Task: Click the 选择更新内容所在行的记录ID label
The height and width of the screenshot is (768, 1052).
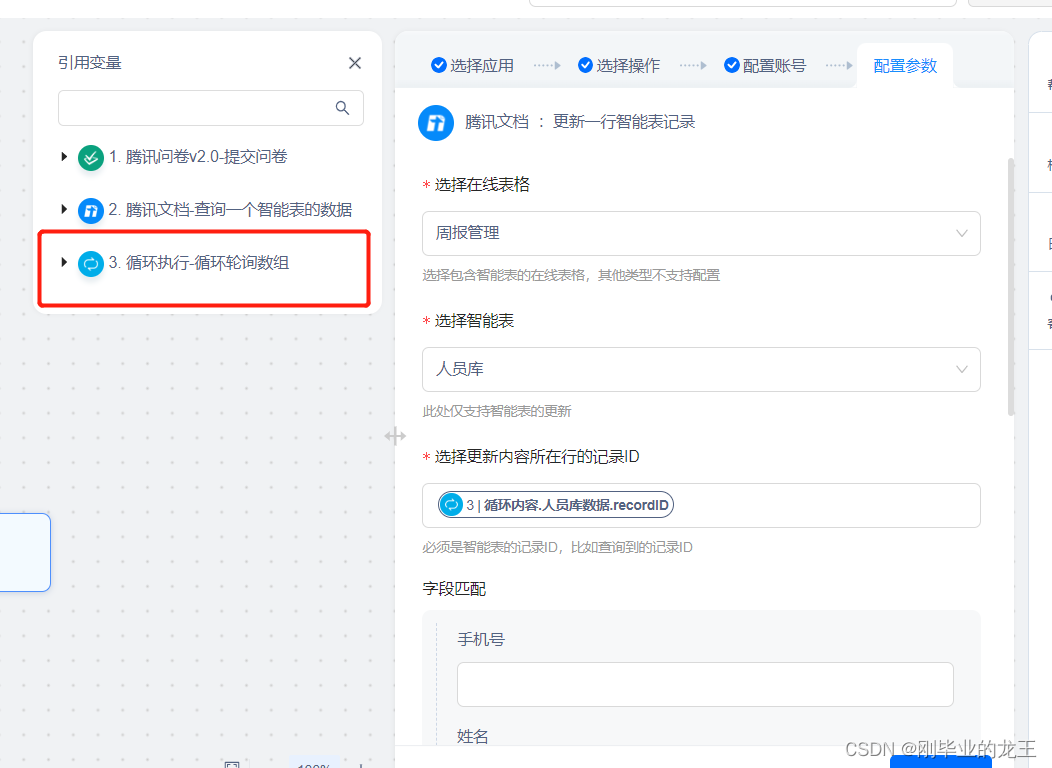Action: [x=537, y=457]
